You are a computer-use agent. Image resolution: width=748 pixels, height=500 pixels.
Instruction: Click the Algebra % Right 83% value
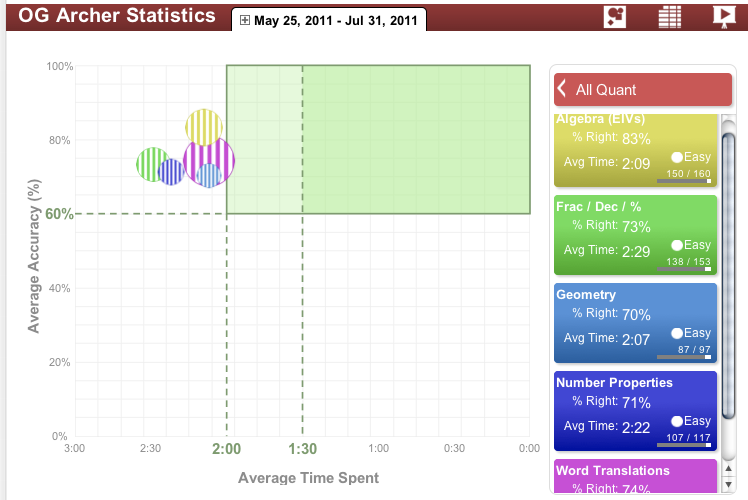[x=636, y=138]
